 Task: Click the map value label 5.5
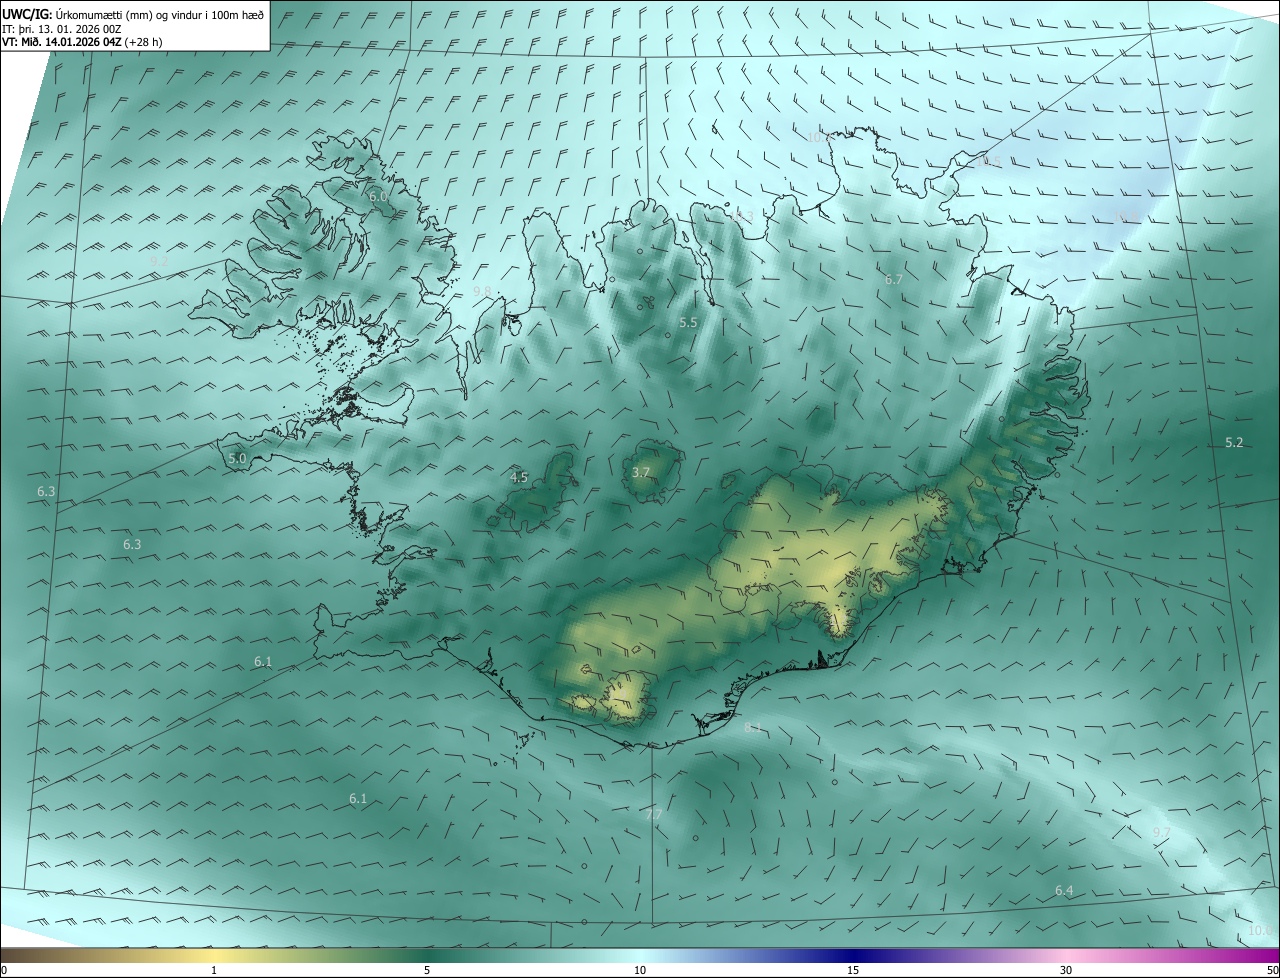[x=688, y=323]
